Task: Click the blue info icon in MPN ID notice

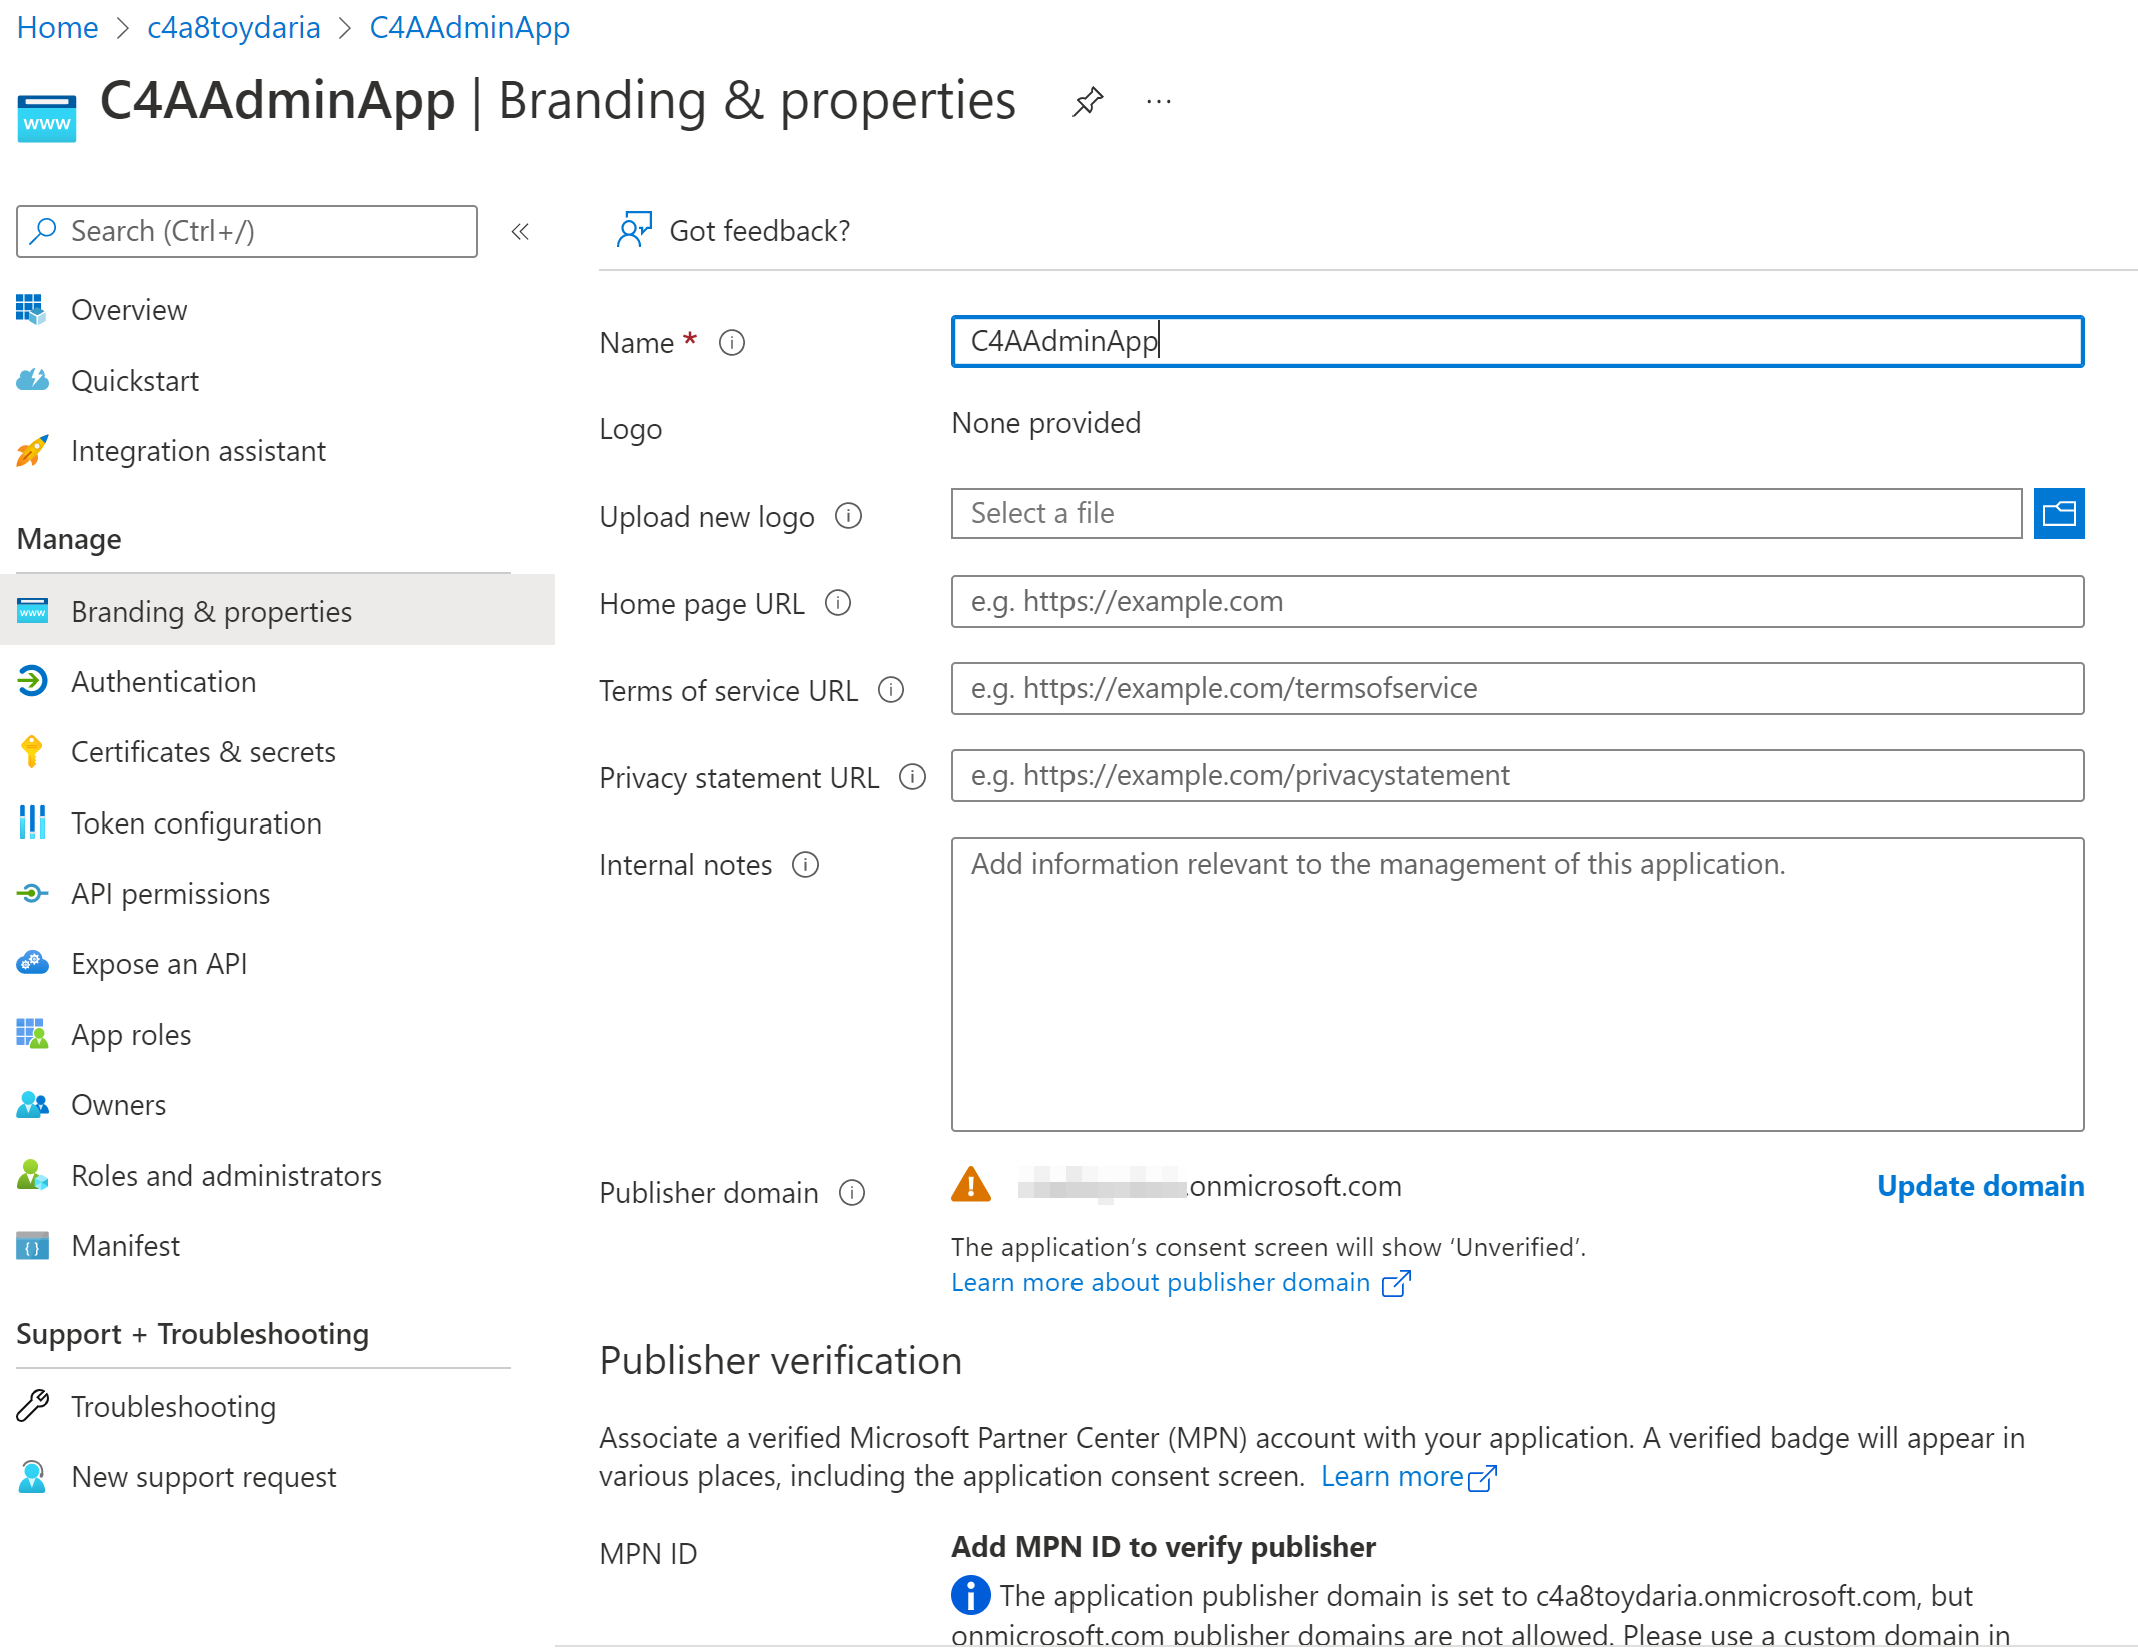Action: (970, 1595)
